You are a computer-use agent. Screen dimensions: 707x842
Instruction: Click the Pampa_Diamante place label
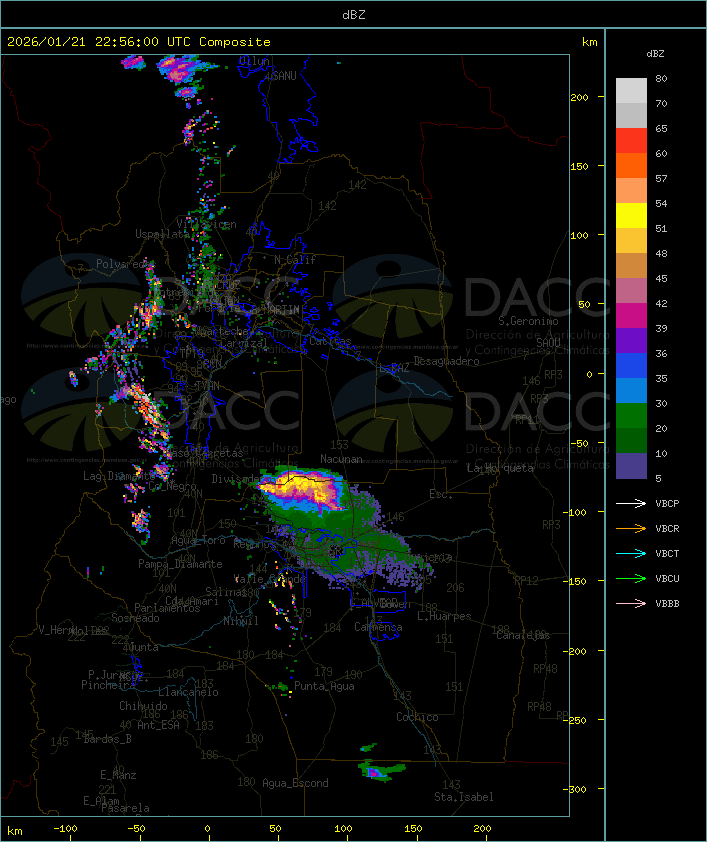180,564
